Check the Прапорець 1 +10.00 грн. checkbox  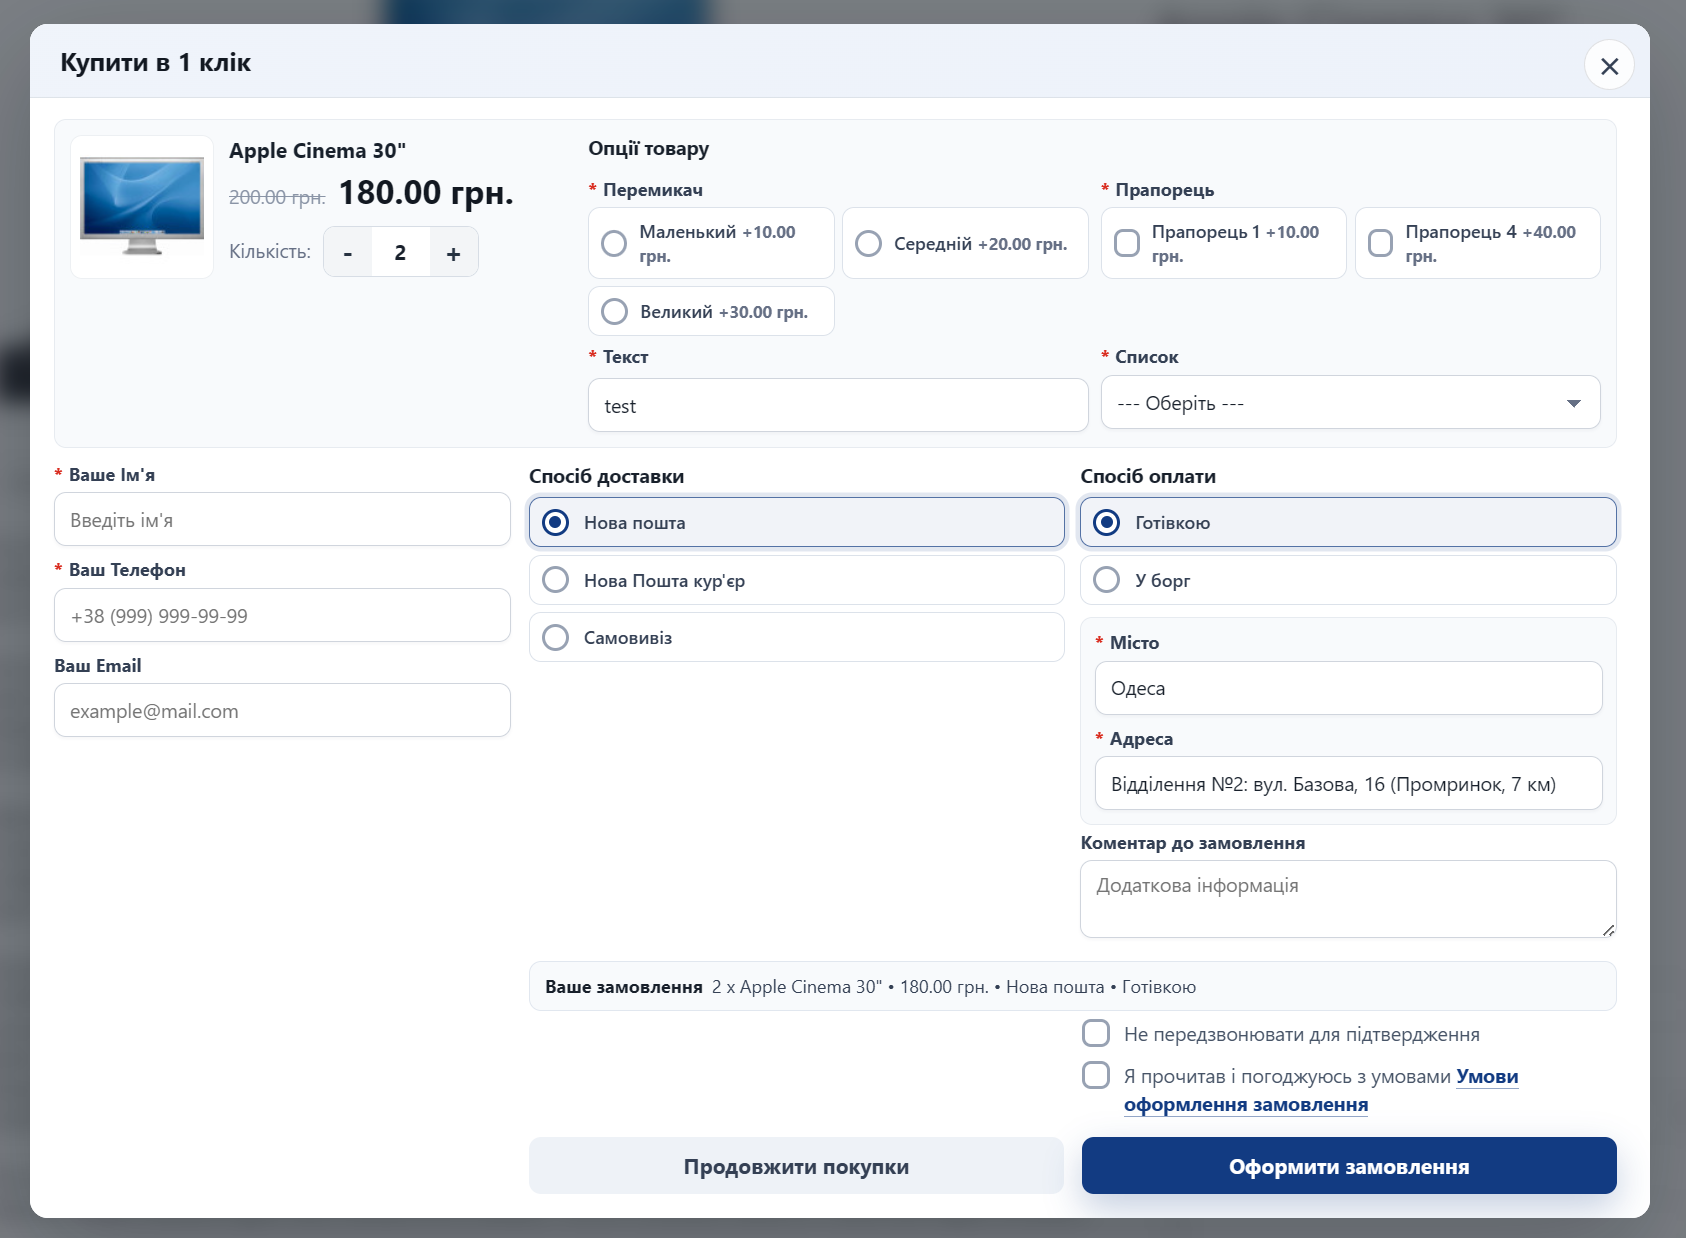point(1224,243)
